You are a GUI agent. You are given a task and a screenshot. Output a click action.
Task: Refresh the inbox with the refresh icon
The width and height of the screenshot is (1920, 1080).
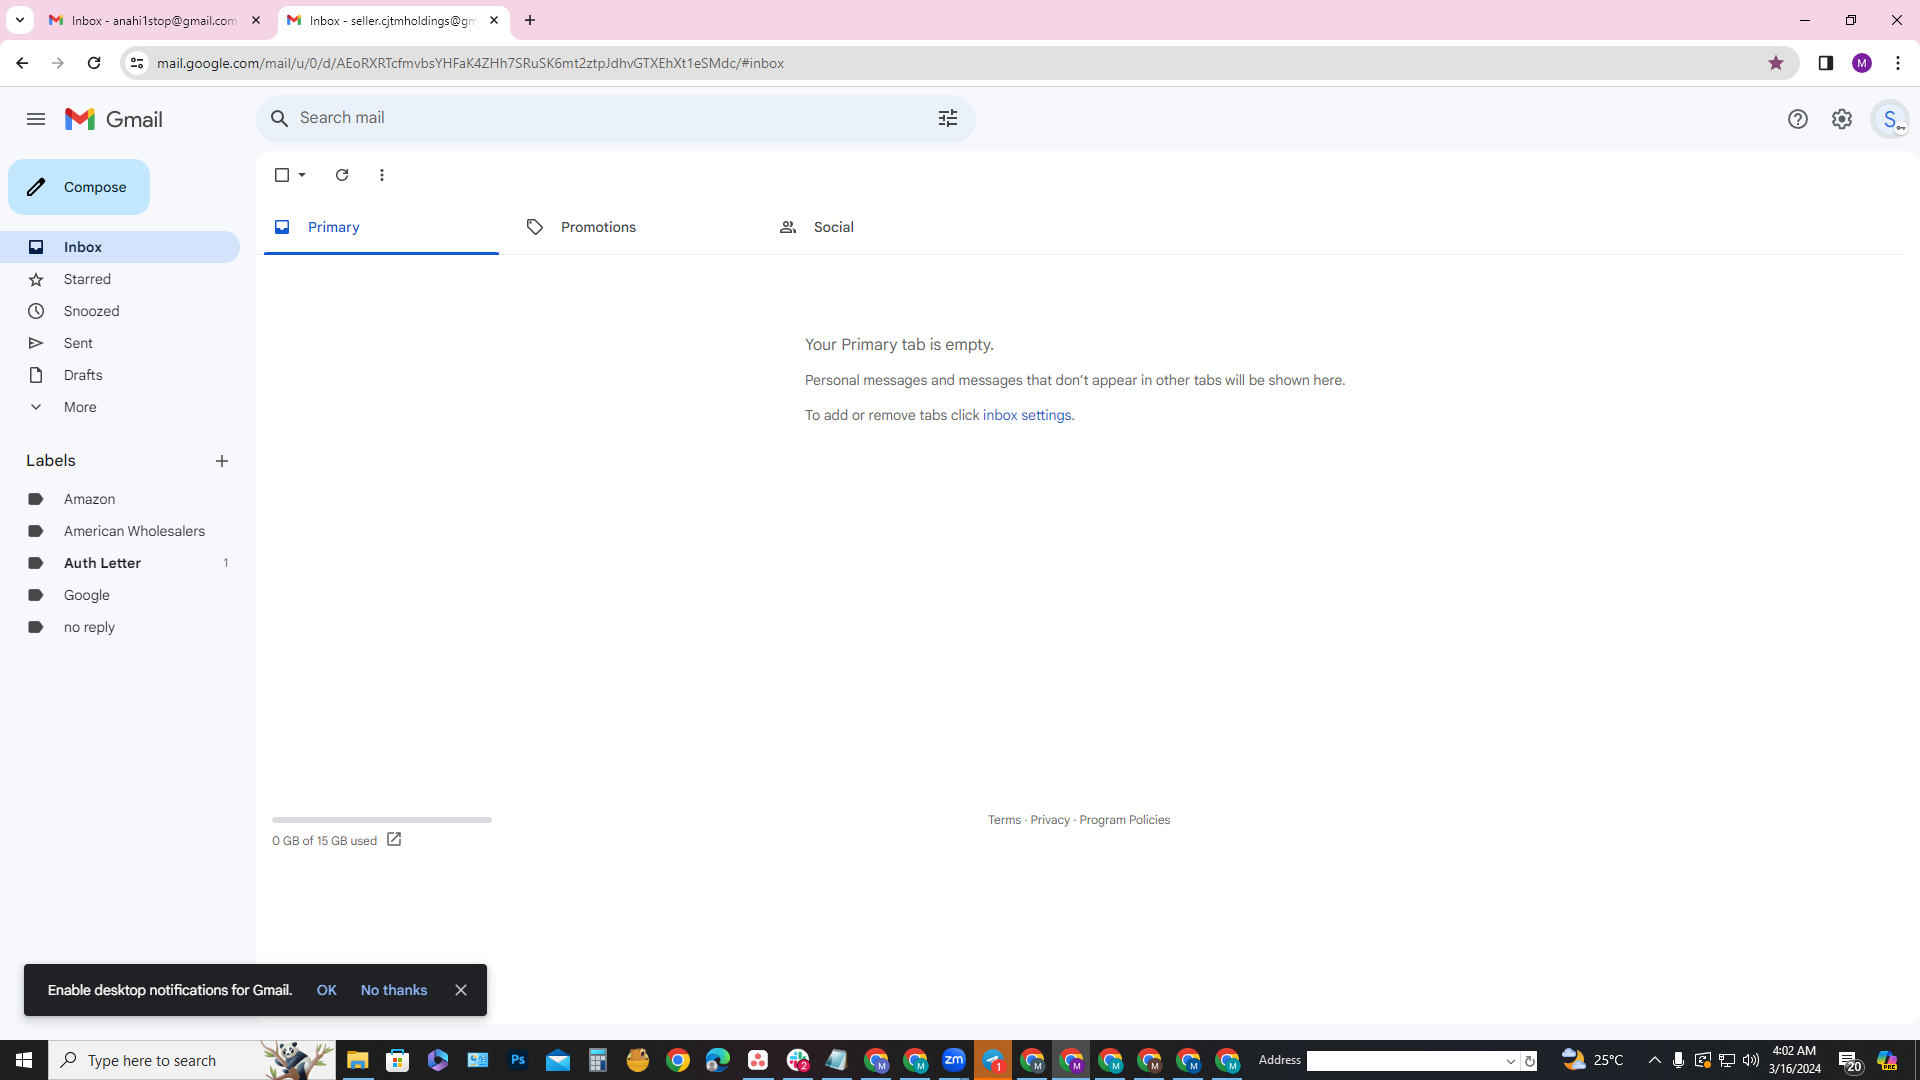point(342,175)
